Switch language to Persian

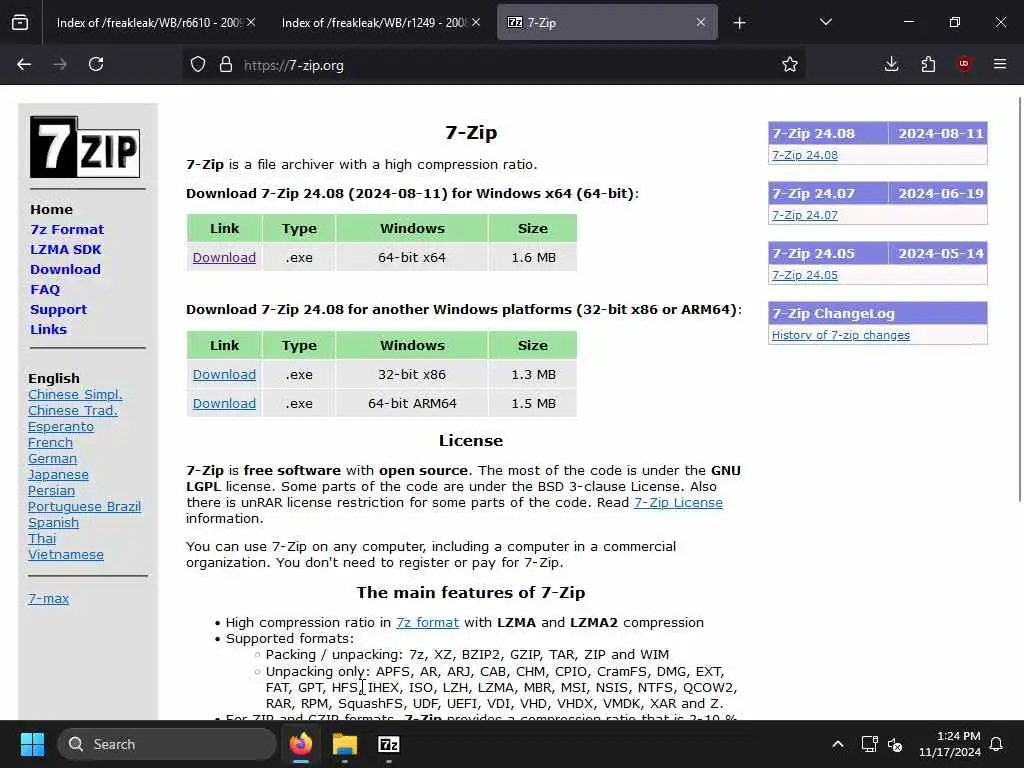tap(51, 490)
